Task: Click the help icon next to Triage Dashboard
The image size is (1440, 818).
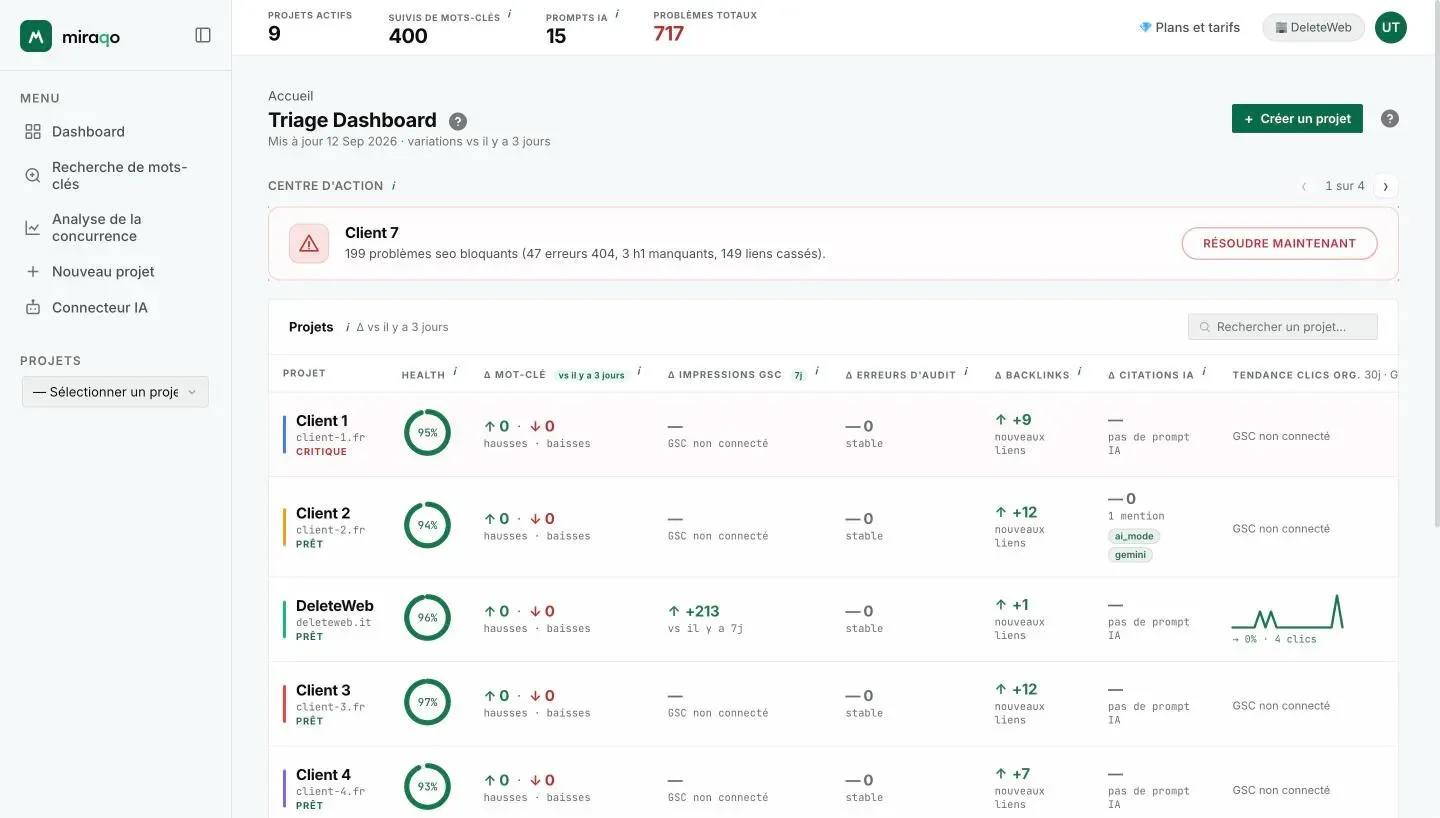Action: click(458, 121)
